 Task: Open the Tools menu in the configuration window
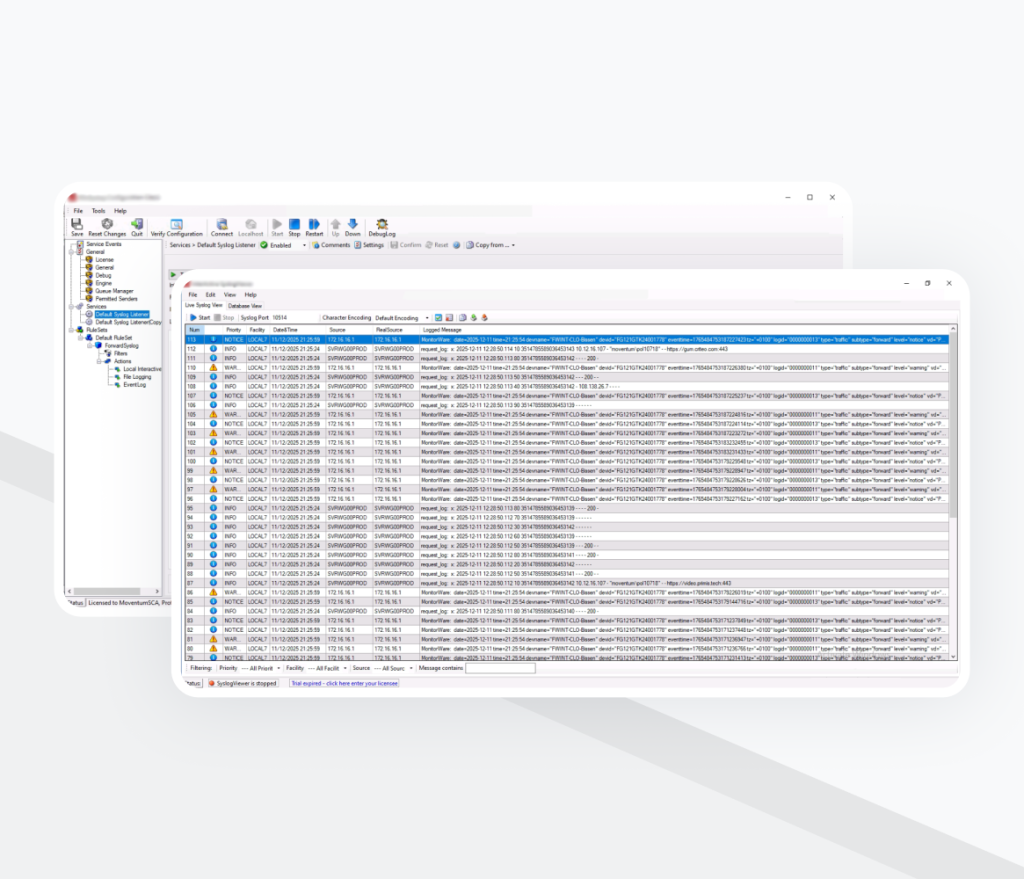[98, 211]
